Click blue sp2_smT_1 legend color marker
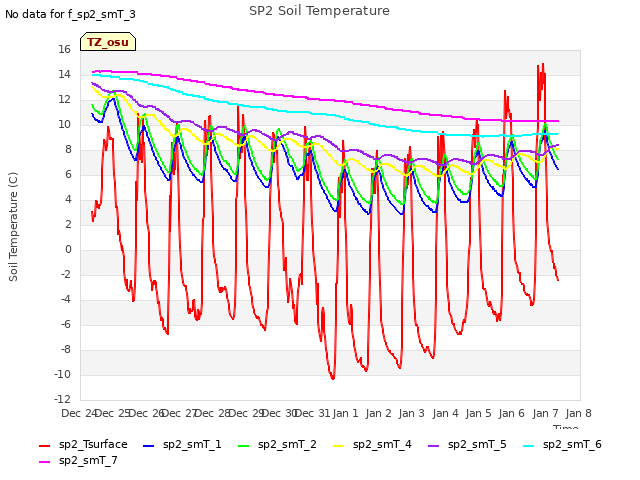The width and height of the screenshot is (640, 480). coord(149,446)
